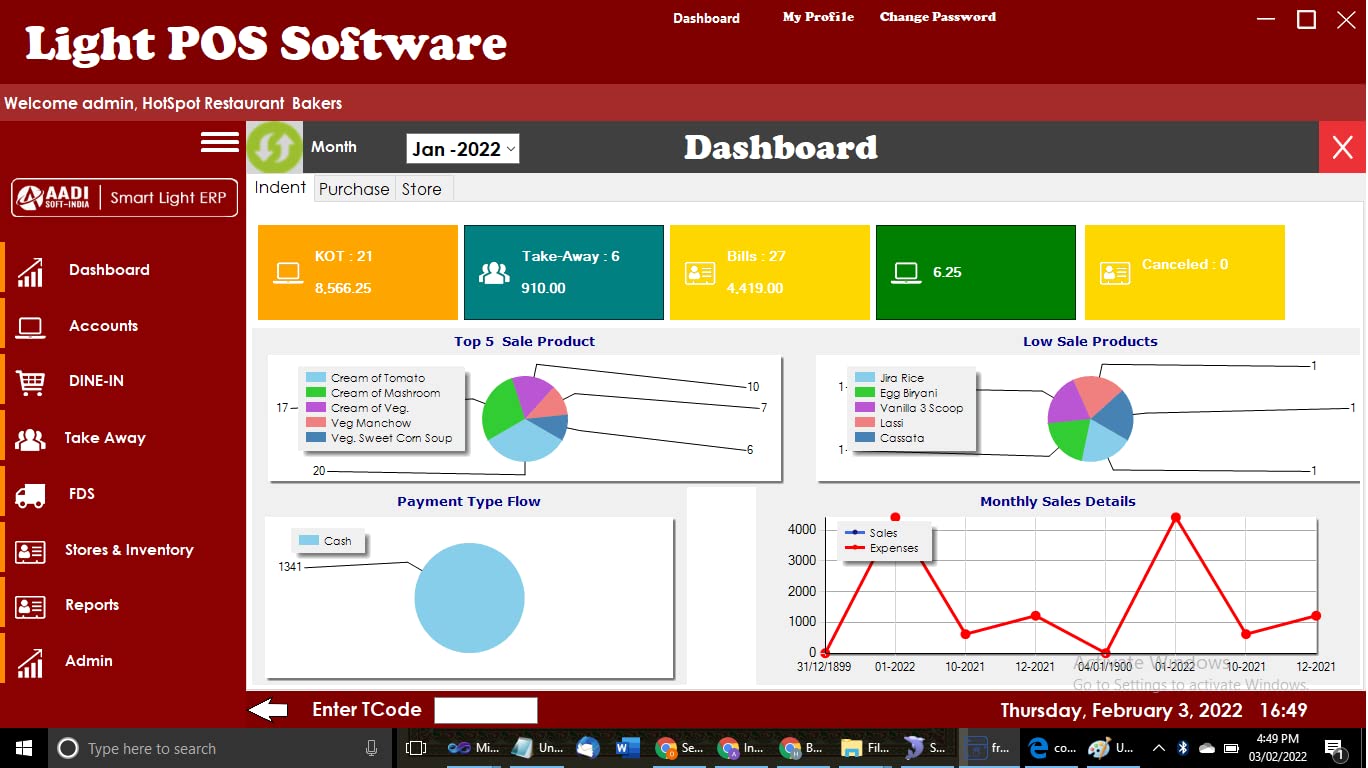Screen dimensions: 1368x768
Task: Open the Windows Start menu
Action: [x=23, y=748]
